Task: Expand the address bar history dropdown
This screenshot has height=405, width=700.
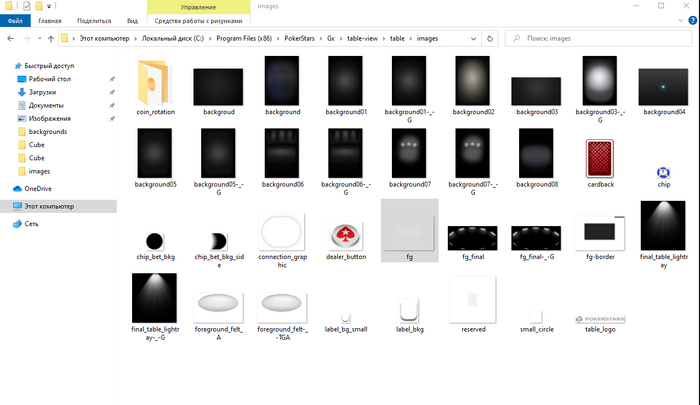Action: point(473,39)
